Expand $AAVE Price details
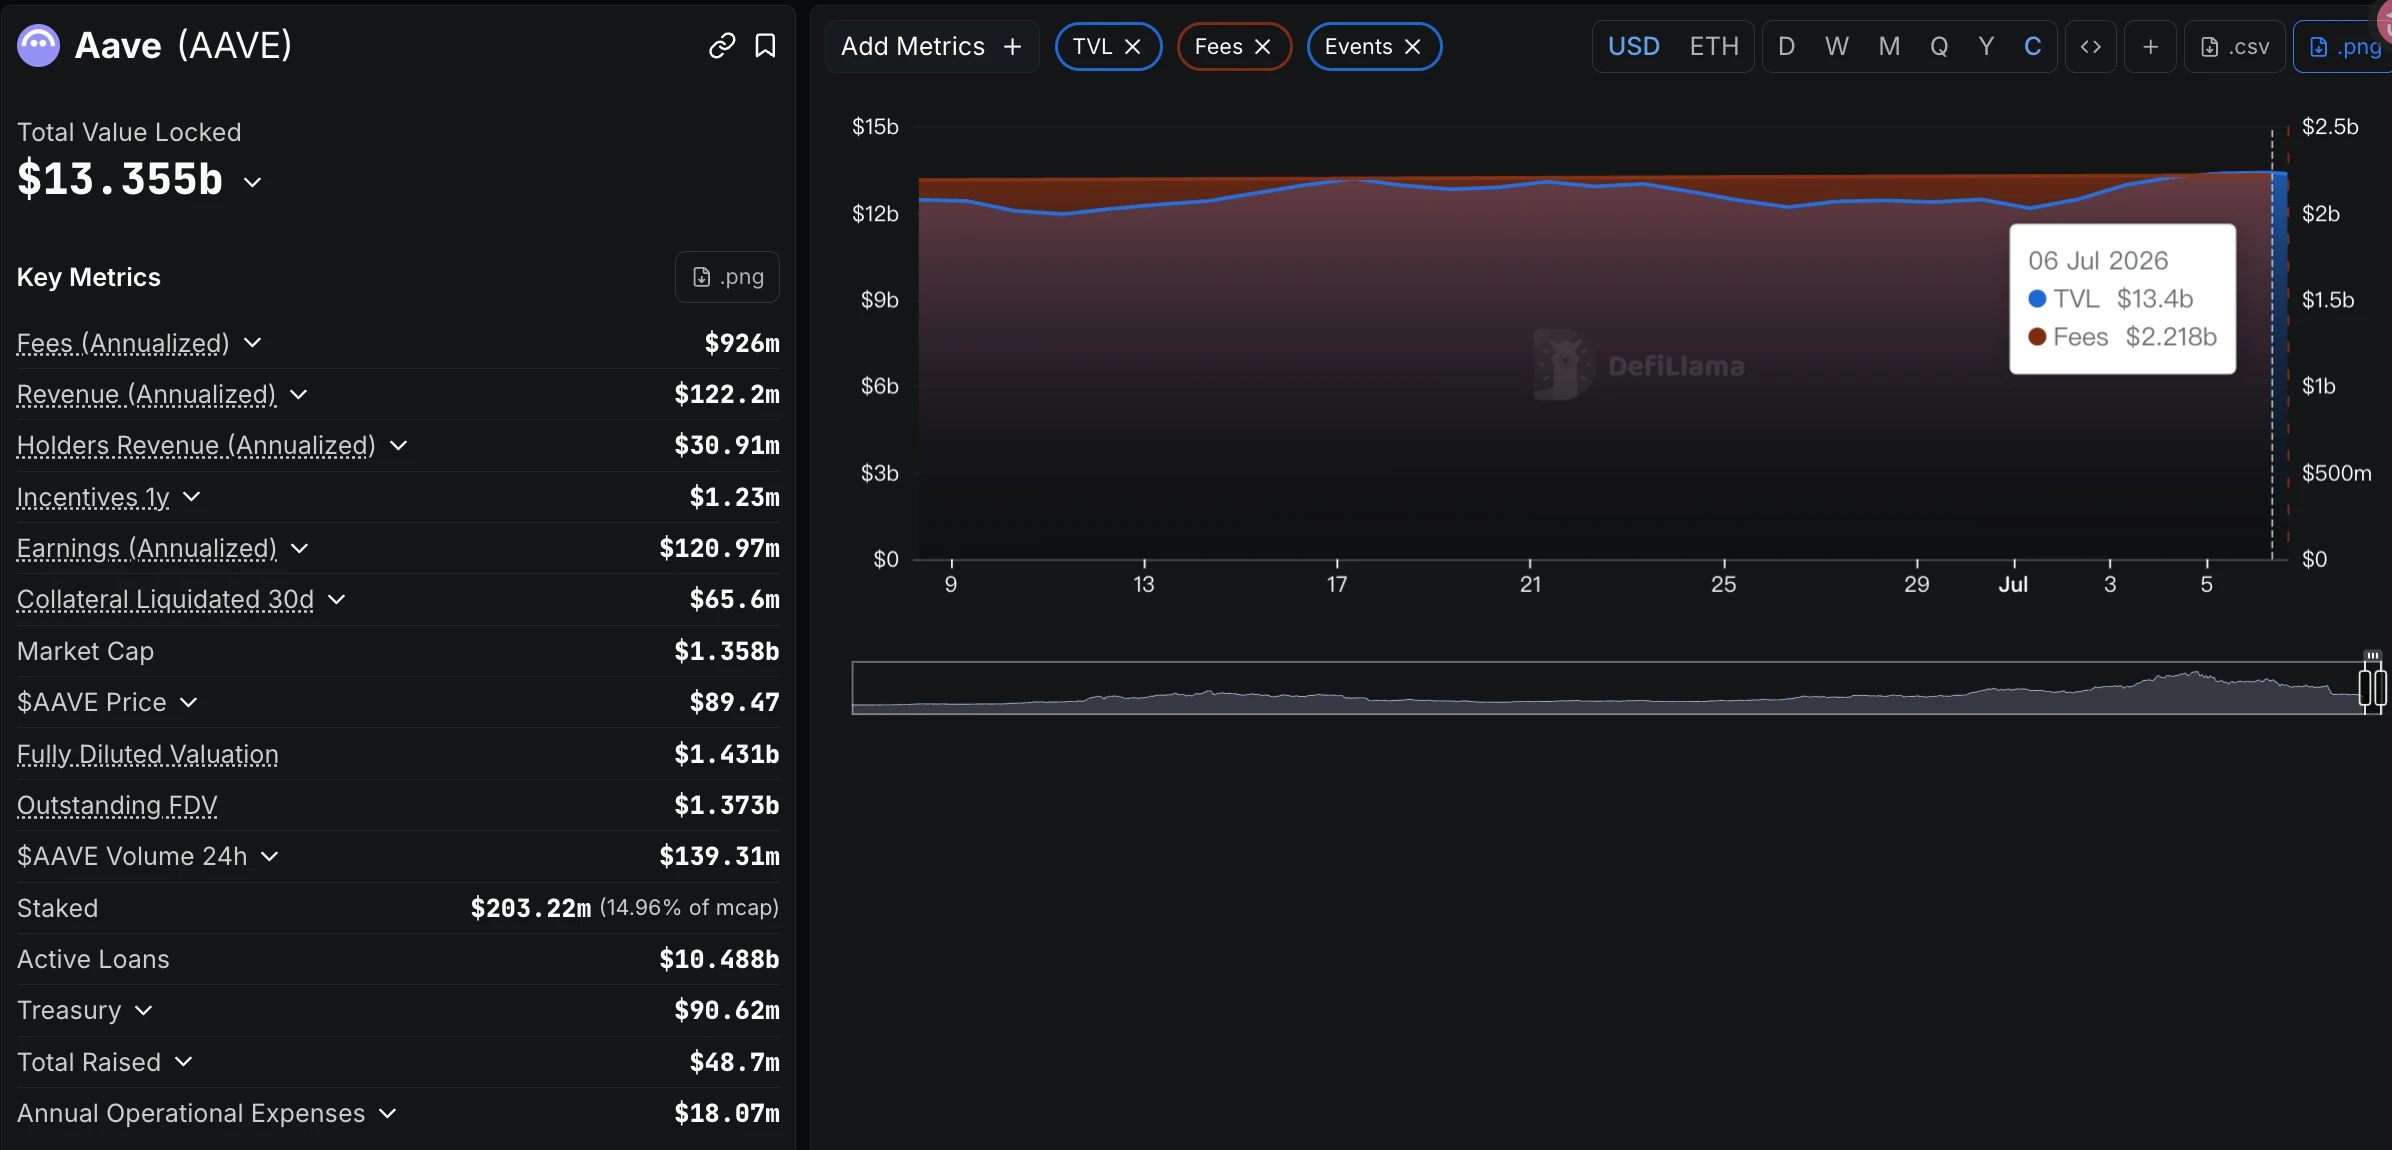 [189, 703]
